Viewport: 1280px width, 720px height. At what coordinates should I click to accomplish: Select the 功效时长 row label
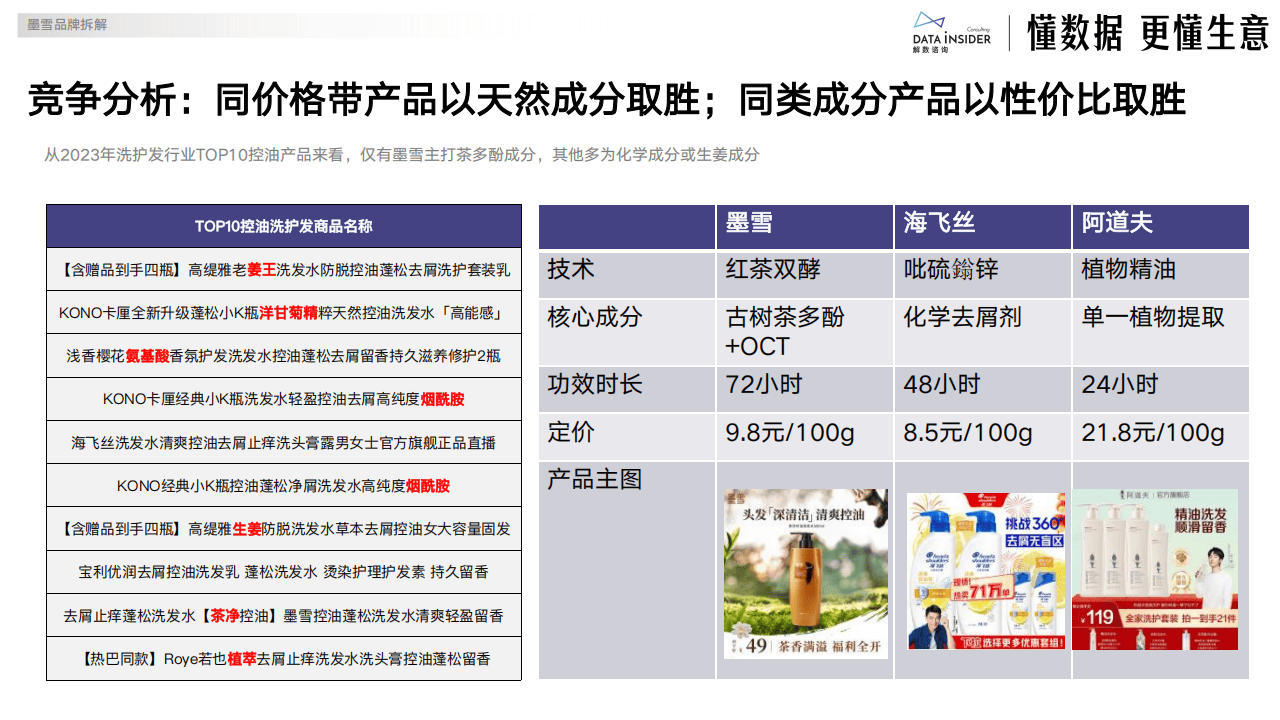click(x=627, y=389)
